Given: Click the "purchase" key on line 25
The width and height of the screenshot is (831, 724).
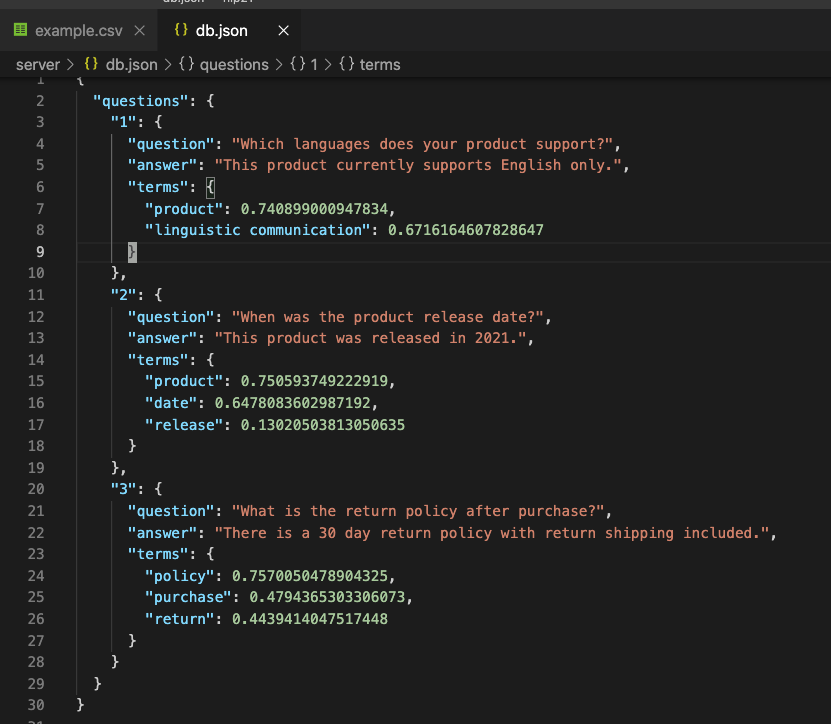Looking at the screenshot, I should click(188, 597).
